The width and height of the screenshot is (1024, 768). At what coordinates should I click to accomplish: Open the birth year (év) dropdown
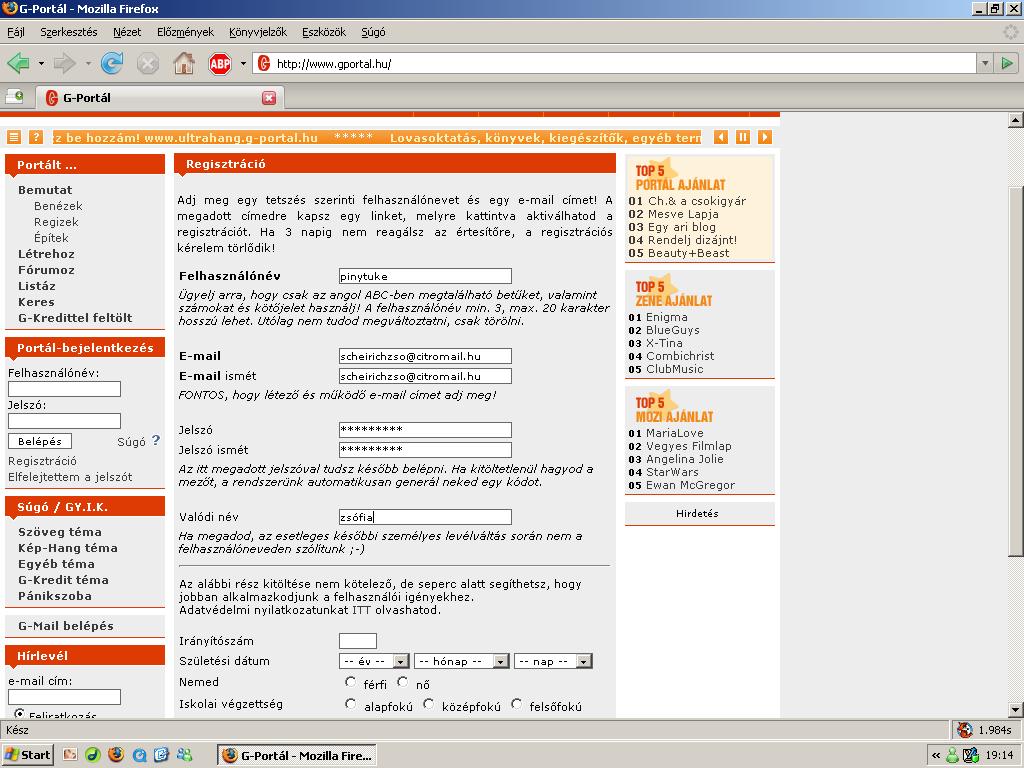pyautogui.click(x=374, y=661)
